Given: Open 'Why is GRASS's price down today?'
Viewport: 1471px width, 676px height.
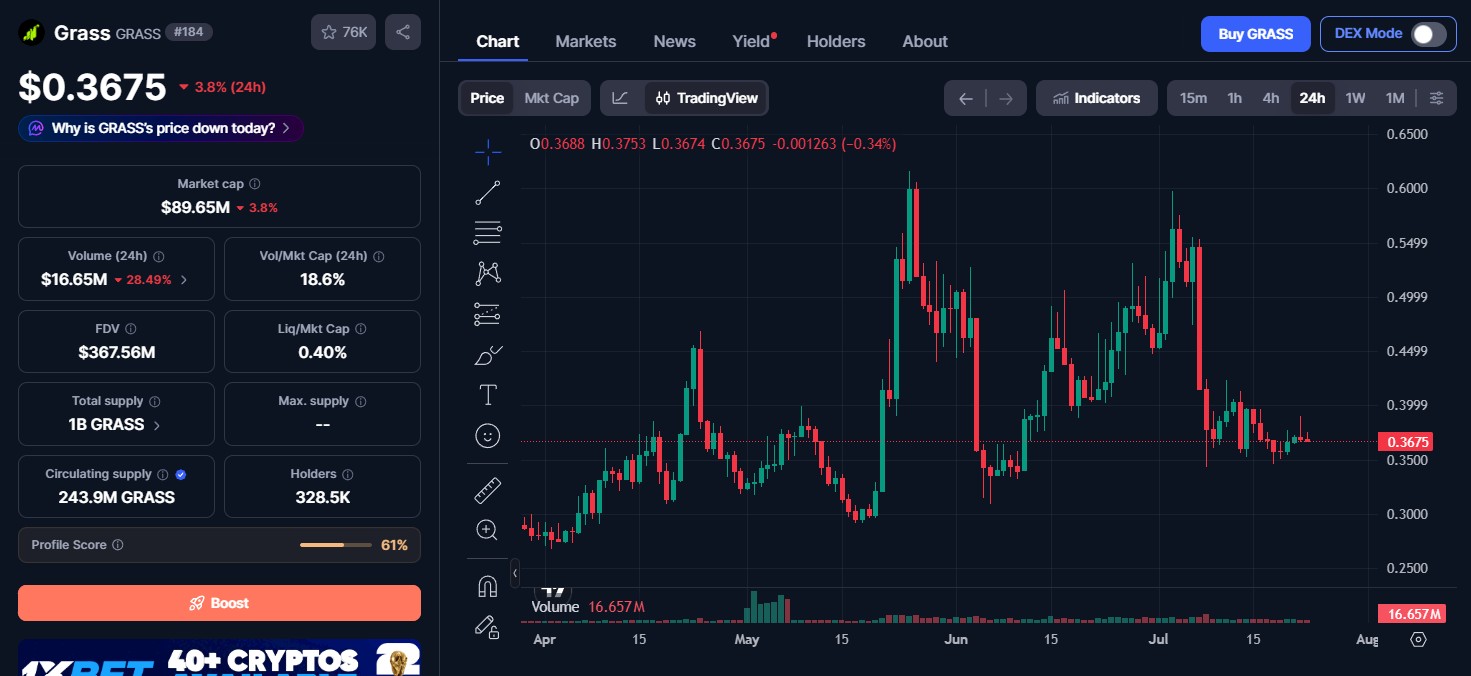Looking at the screenshot, I should click(x=161, y=128).
